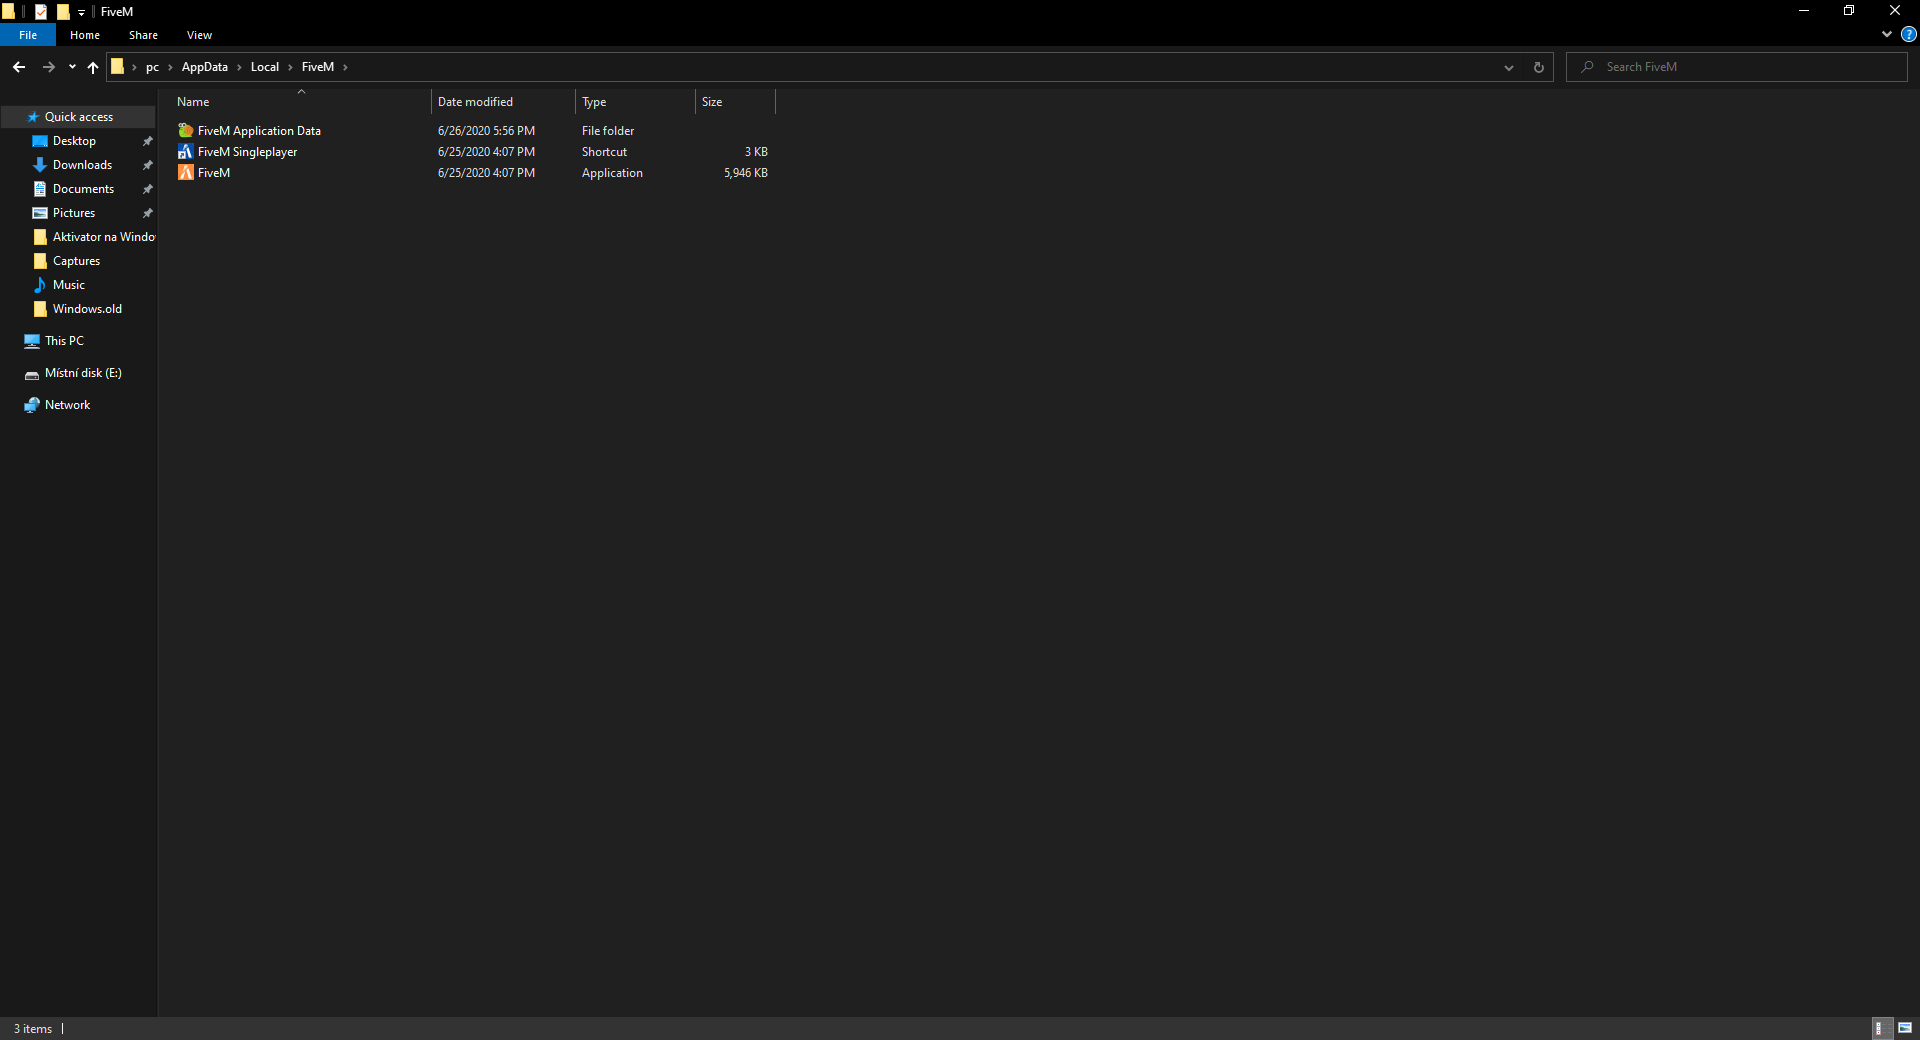Click the Application type cell
The image size is (1920, 1040).
click(x=612, y=173)
